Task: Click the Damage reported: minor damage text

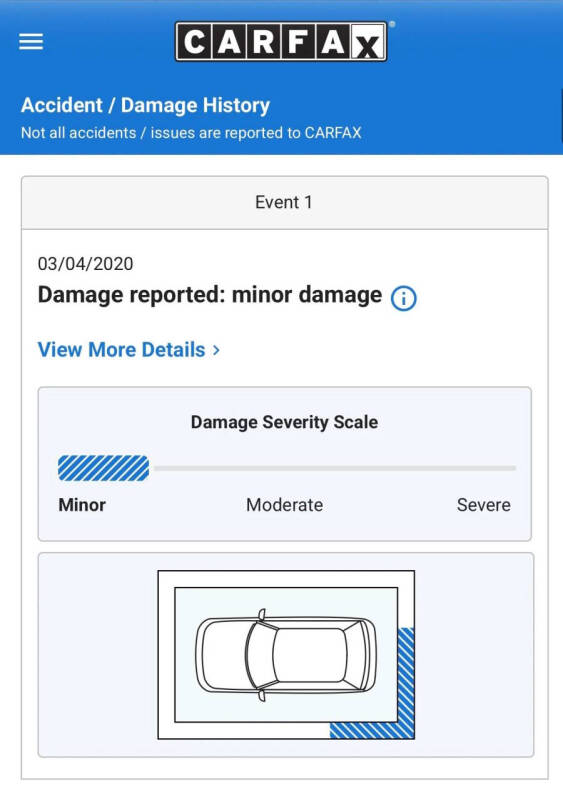Action: pos(210,295)
